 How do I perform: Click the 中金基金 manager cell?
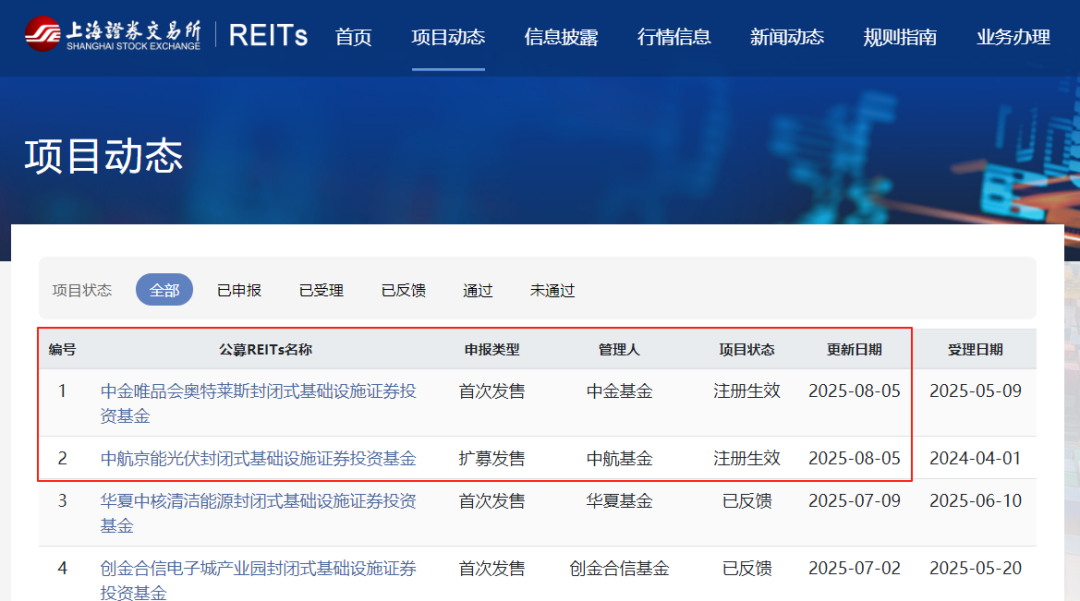coord(619,391)
